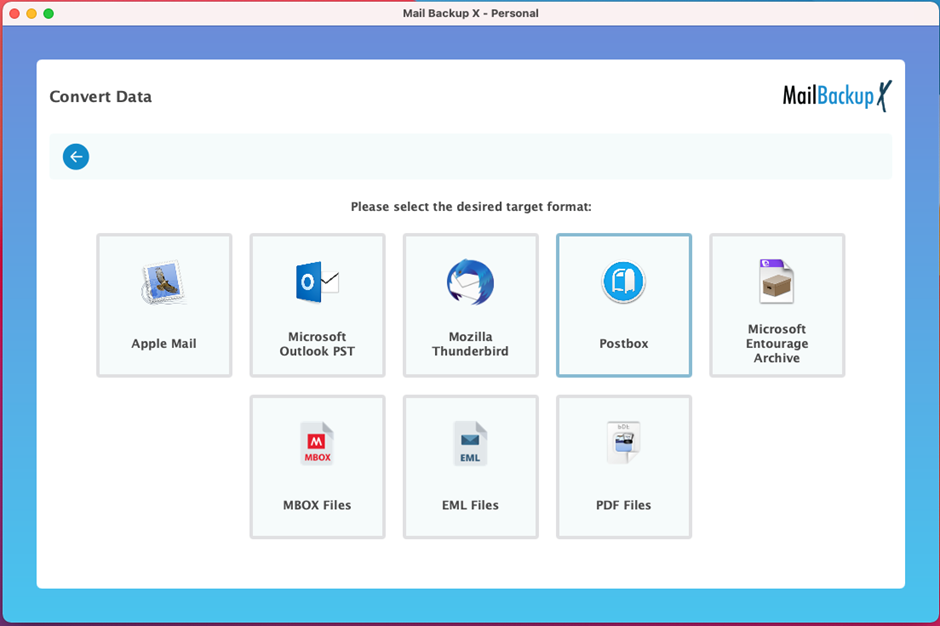Click the blue back arrow button
940x626 pixels.
pyautogui.click(x=76, y=156)
